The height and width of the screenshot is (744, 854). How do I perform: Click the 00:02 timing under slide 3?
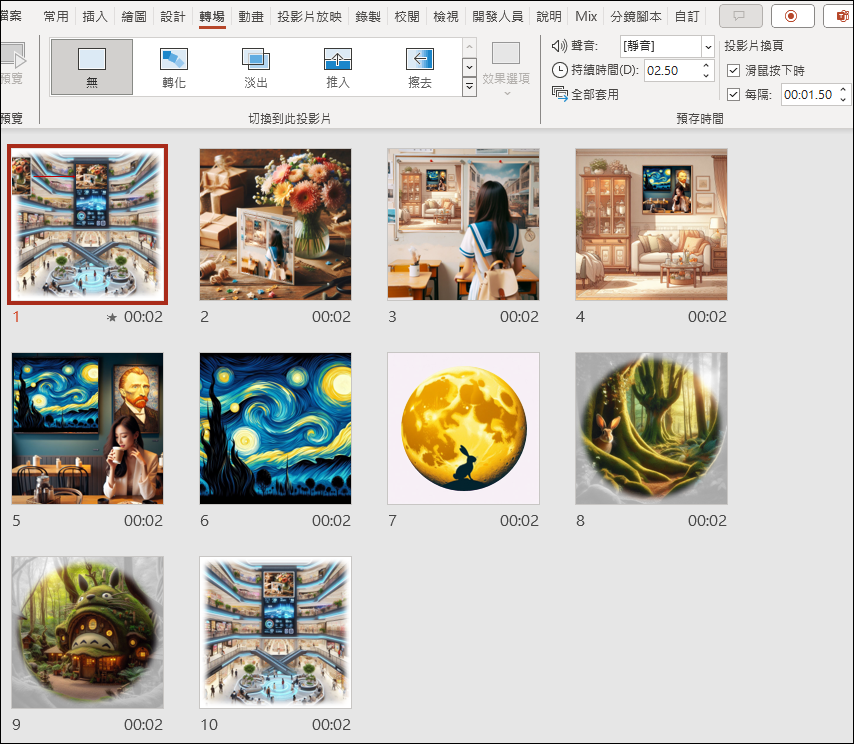(519, 316)
